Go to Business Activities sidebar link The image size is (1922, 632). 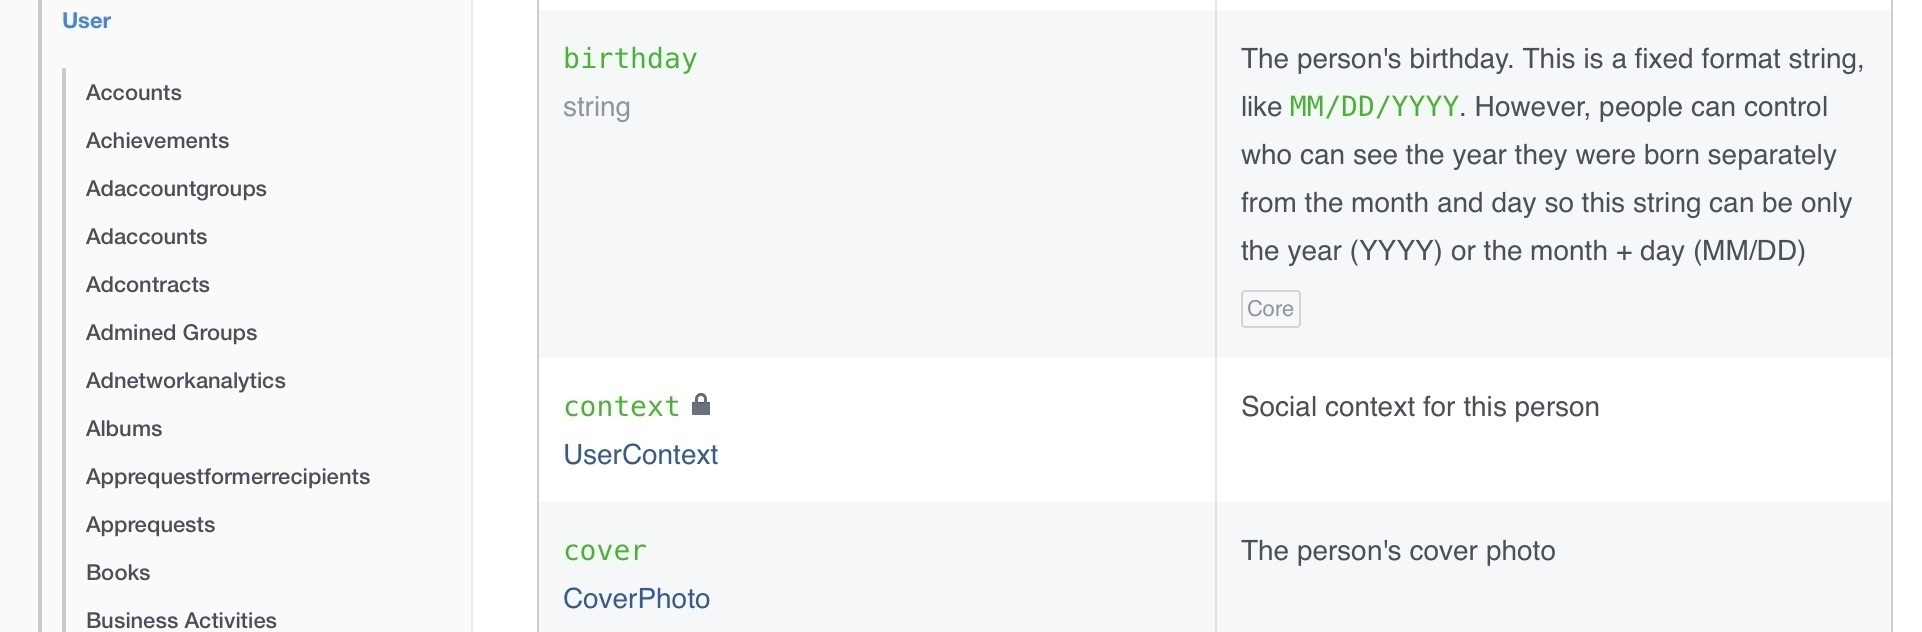pos(181,620)
